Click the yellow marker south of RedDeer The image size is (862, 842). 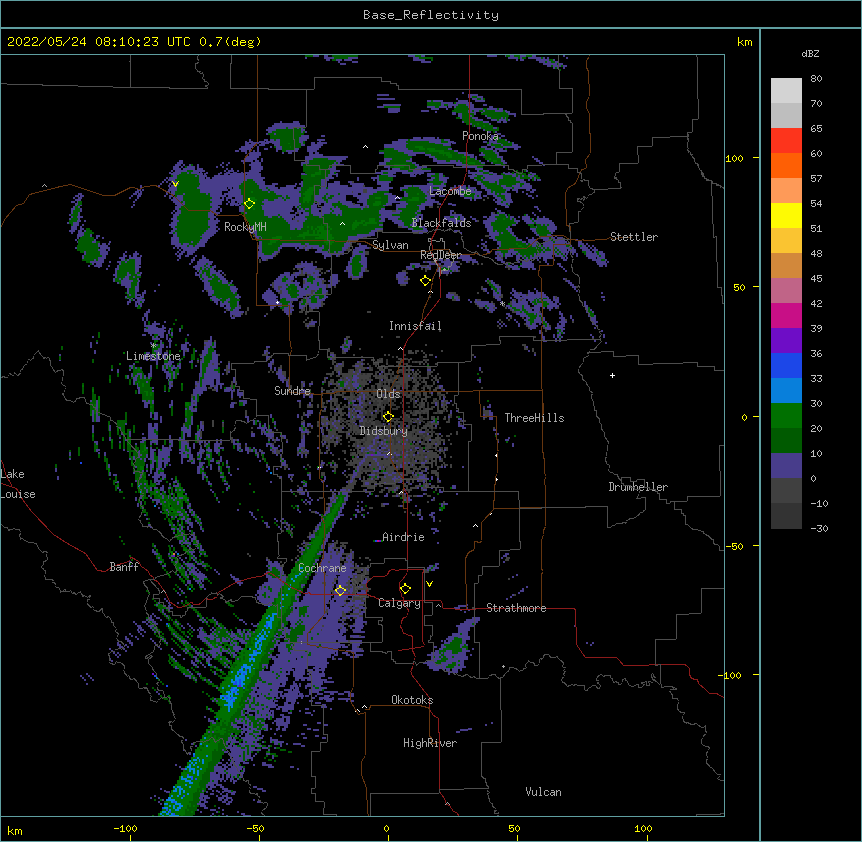(x=426, y=281)
